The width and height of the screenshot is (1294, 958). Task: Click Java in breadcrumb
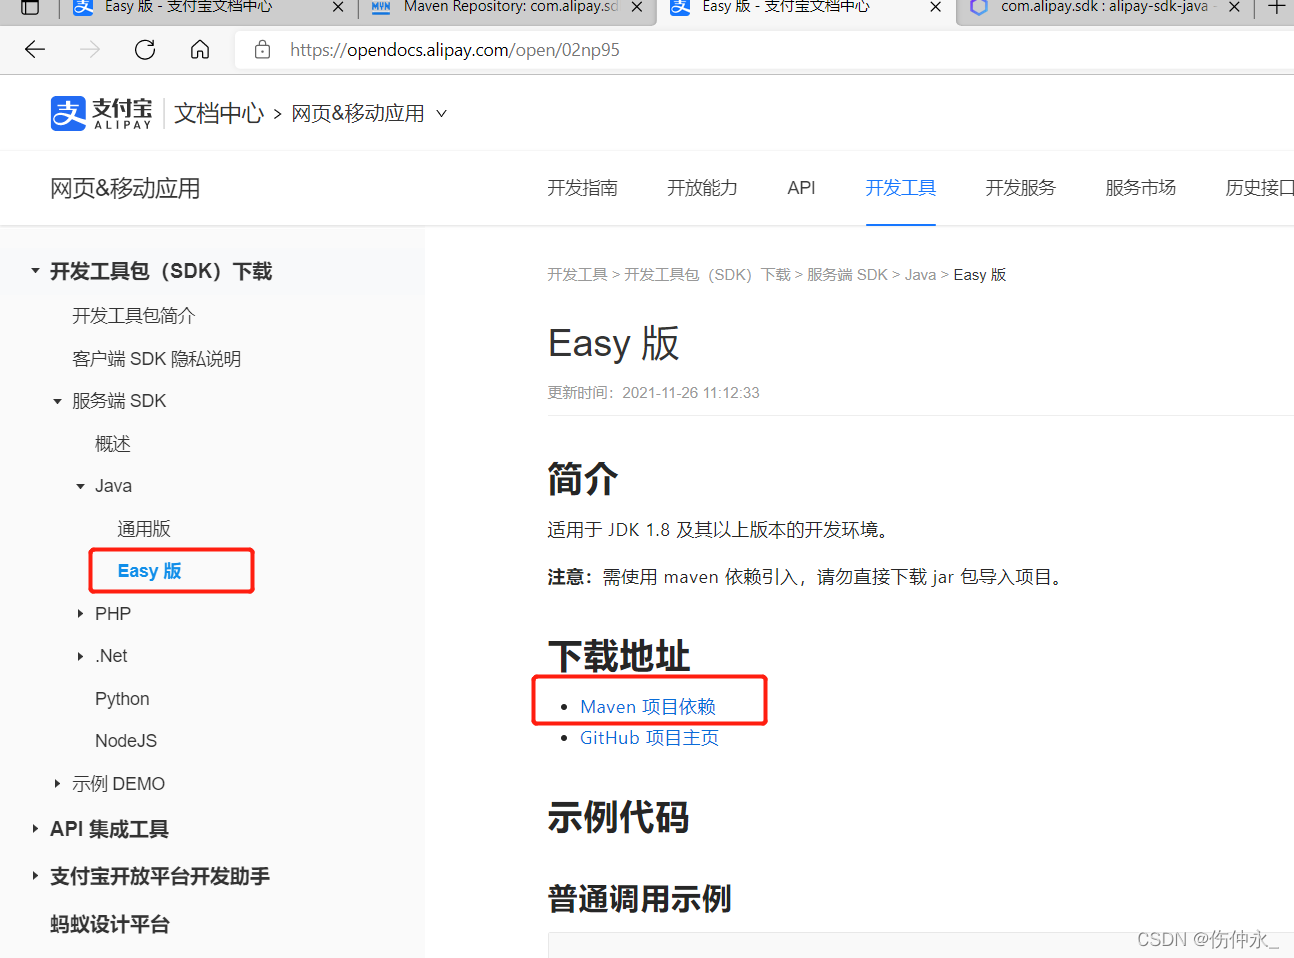[920, 275]
